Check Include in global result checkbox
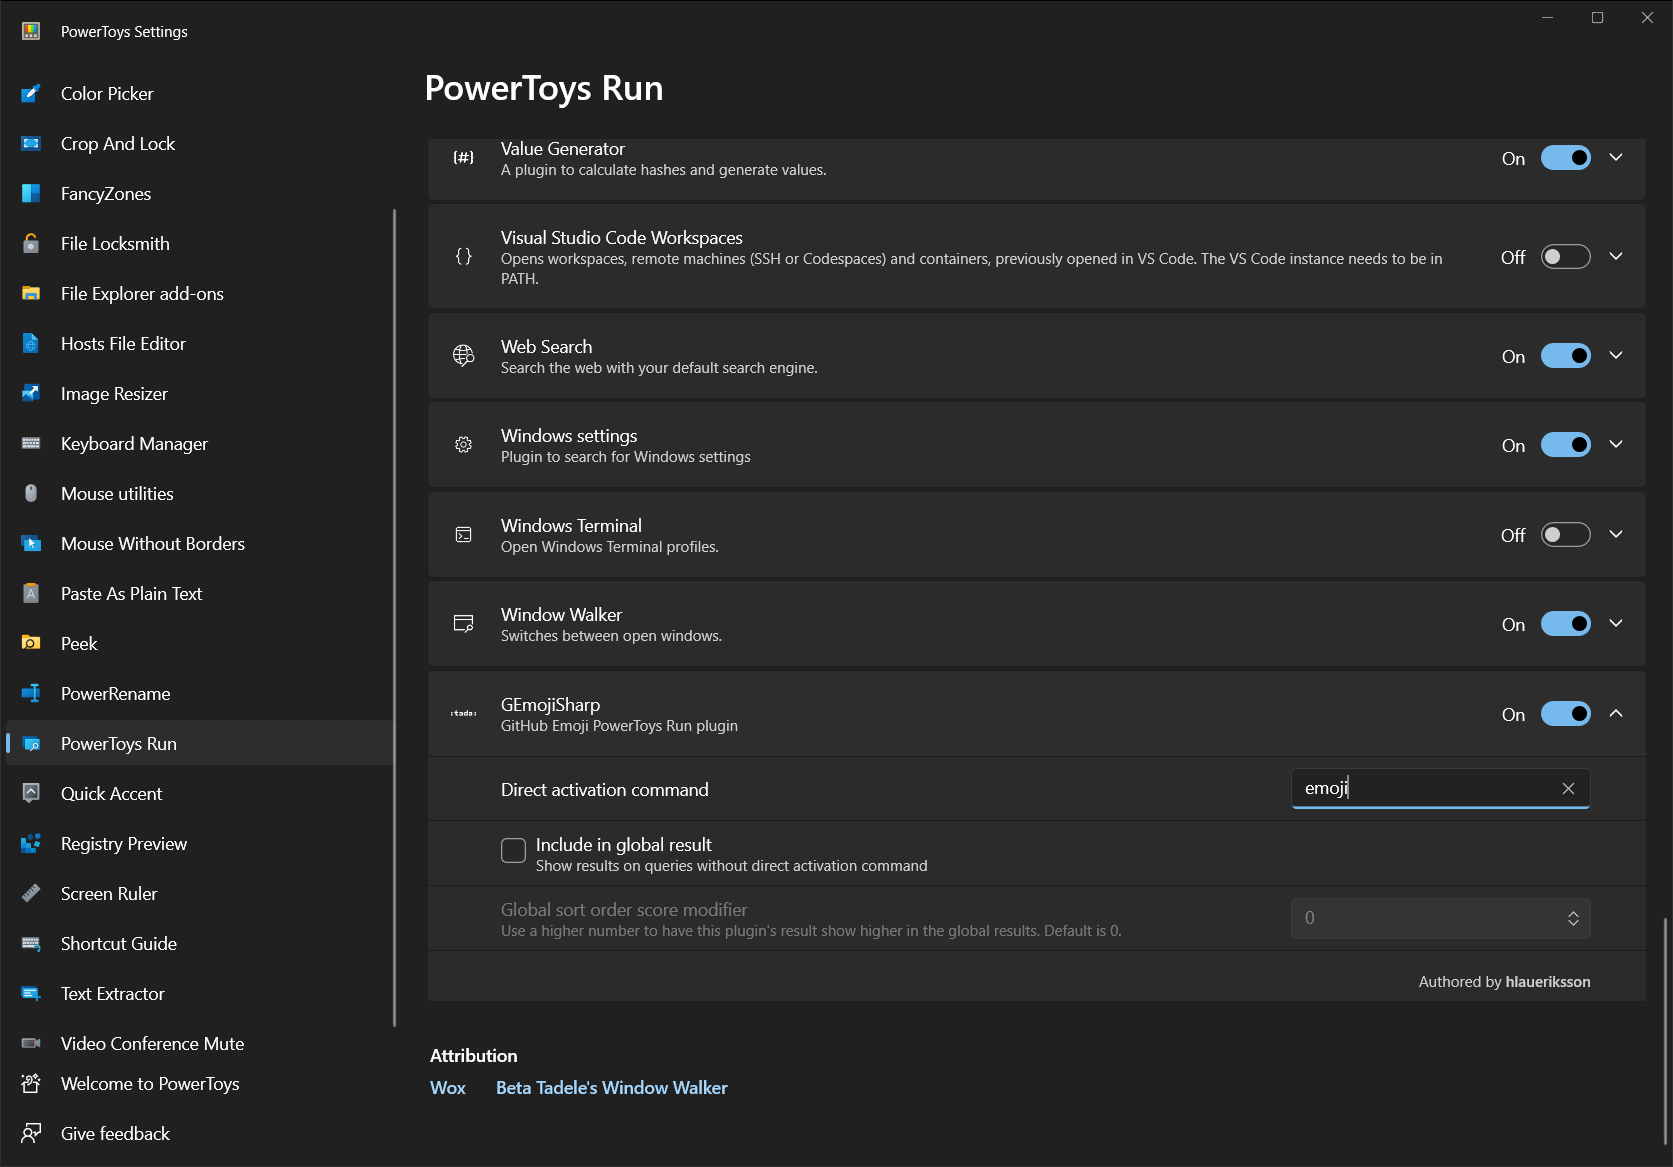The image size is (1673, 1167). 513,850
